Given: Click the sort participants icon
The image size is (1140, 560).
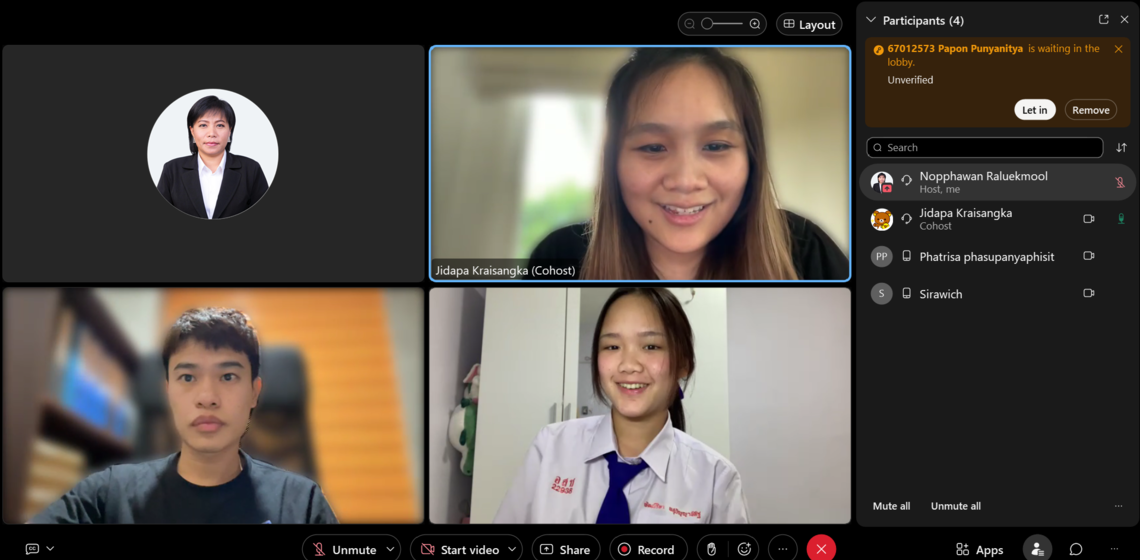Looking at the screenshot, I should (x=1121, y=147).
